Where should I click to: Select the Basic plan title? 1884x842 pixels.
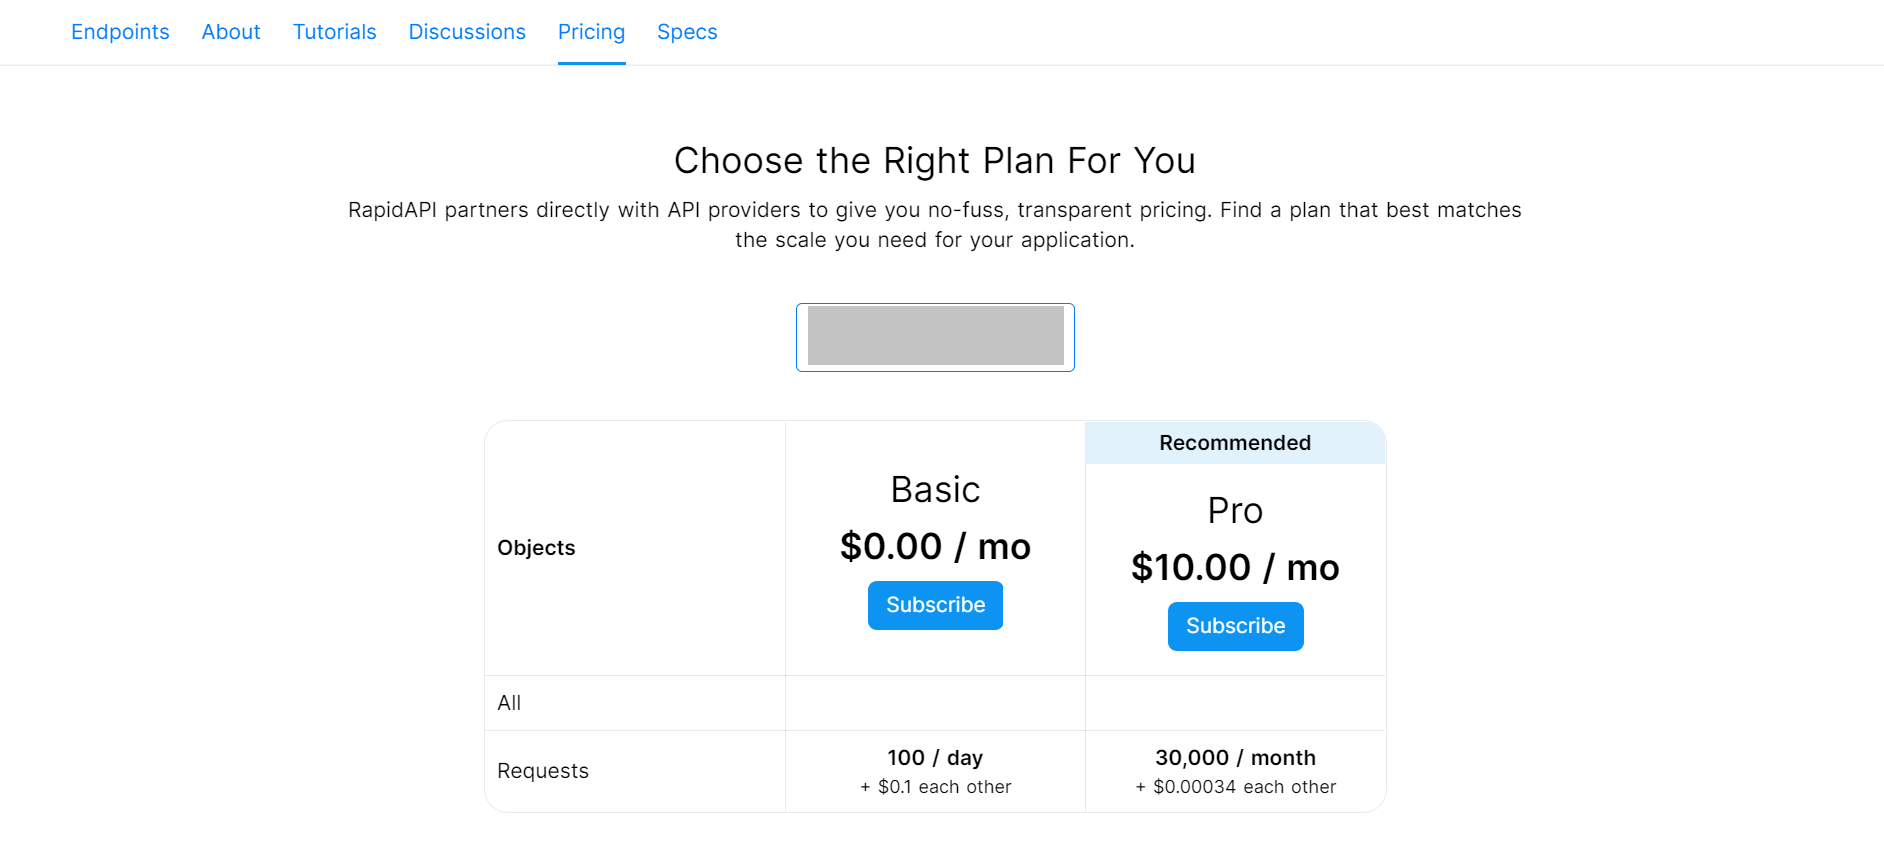[935, 490]
